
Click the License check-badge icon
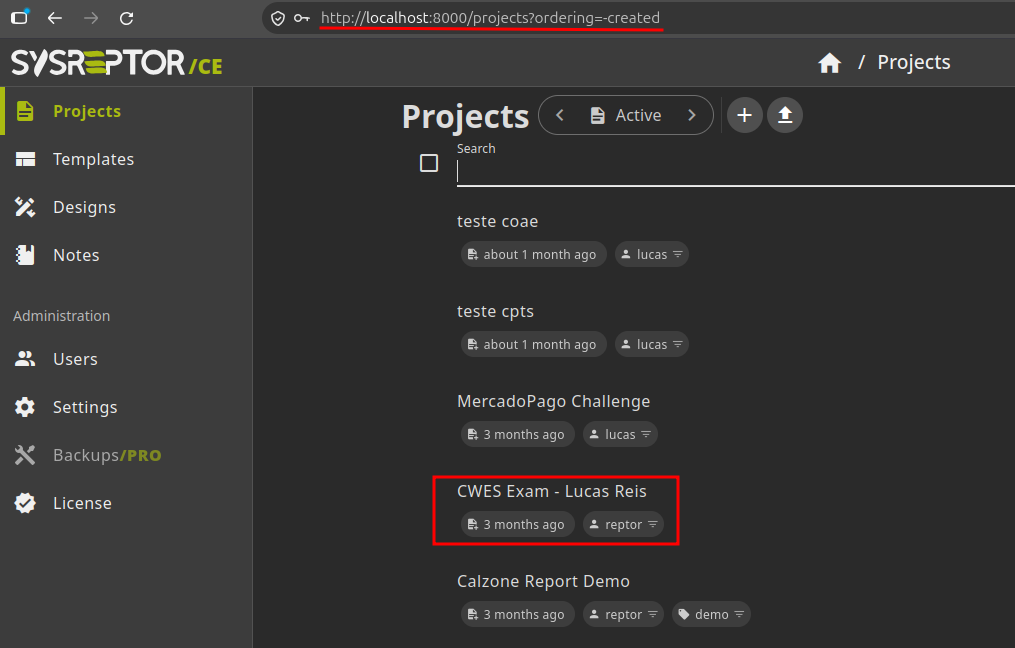[25, 503]
